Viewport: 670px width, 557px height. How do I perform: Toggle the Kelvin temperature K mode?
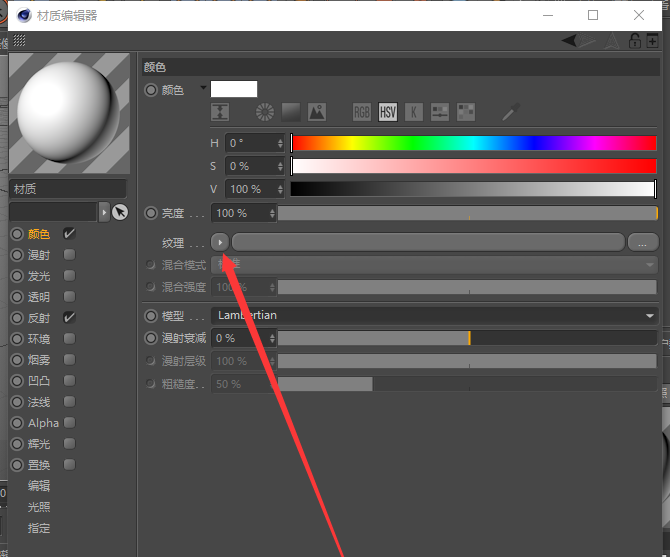414,112
